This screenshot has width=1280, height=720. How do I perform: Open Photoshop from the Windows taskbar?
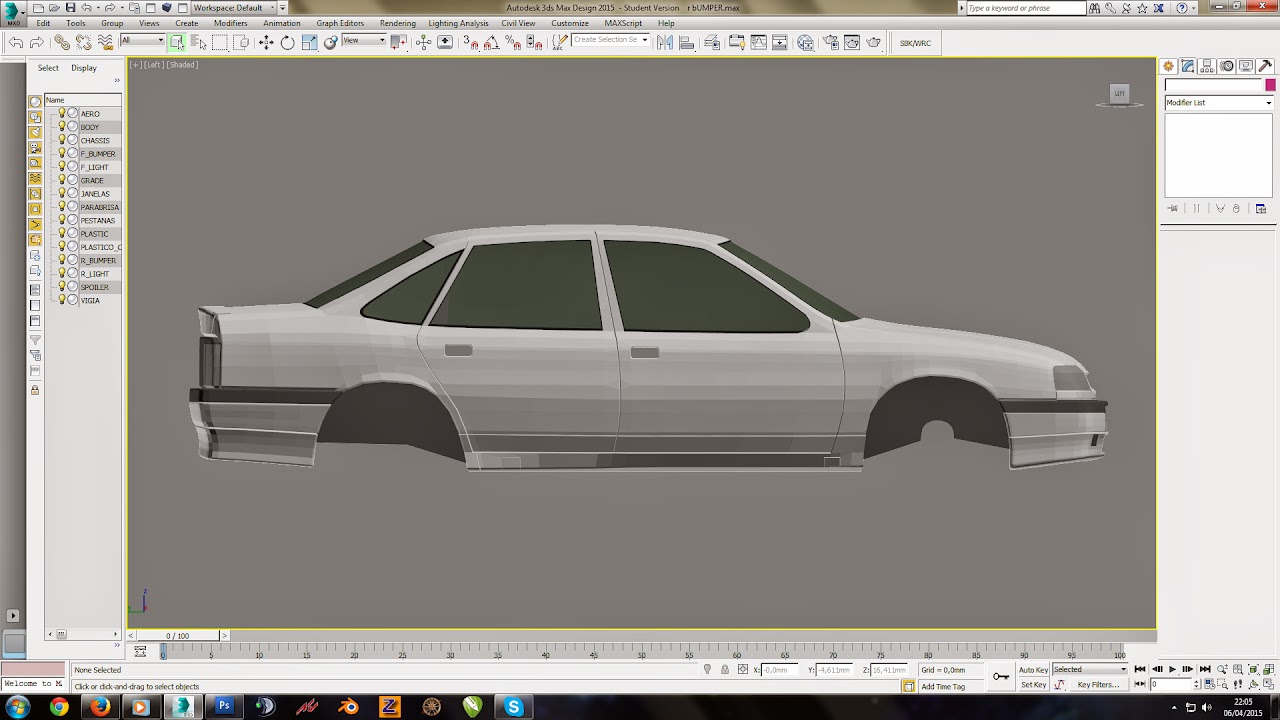tap(224, 707)
